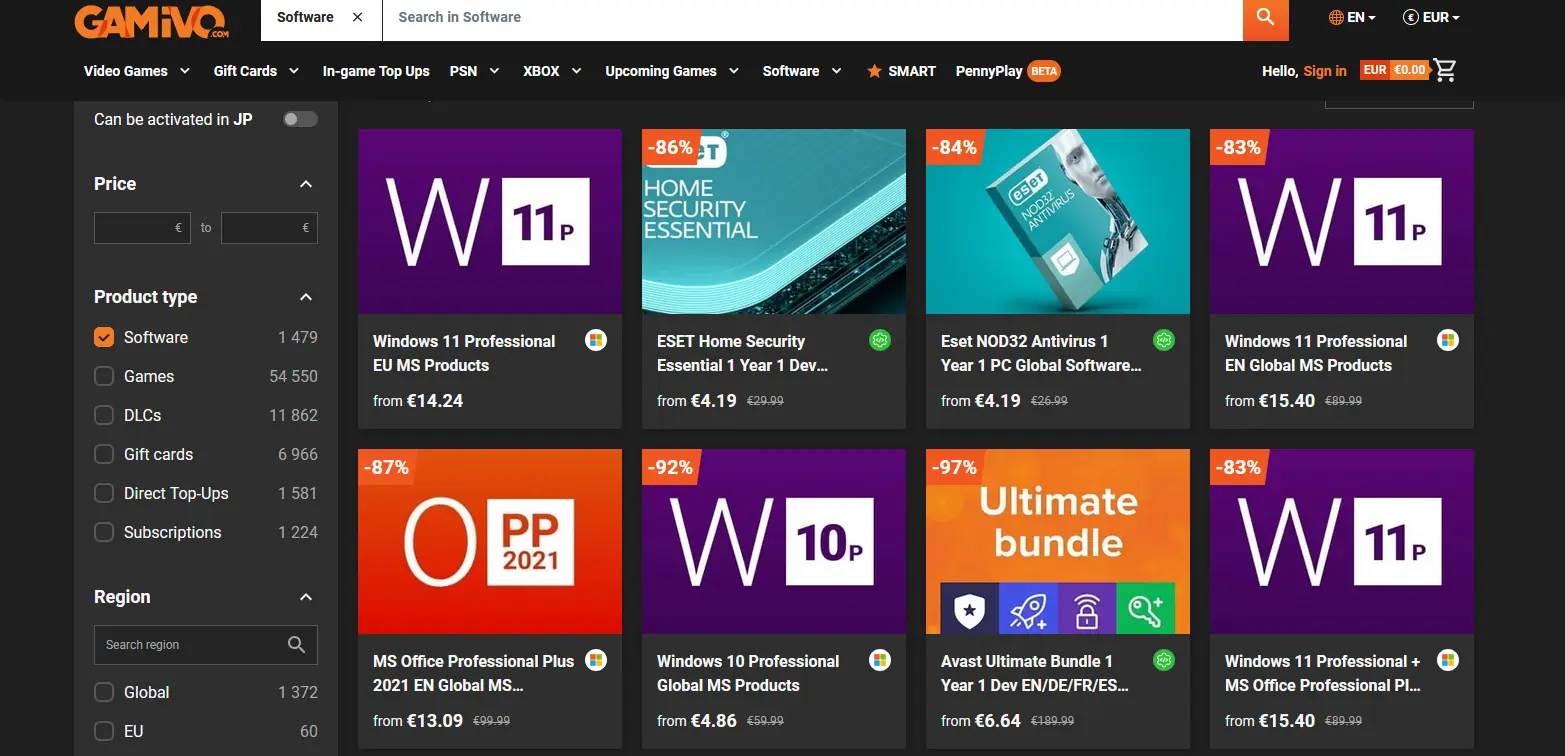Remove the Software search filter tag

point(358,17)
